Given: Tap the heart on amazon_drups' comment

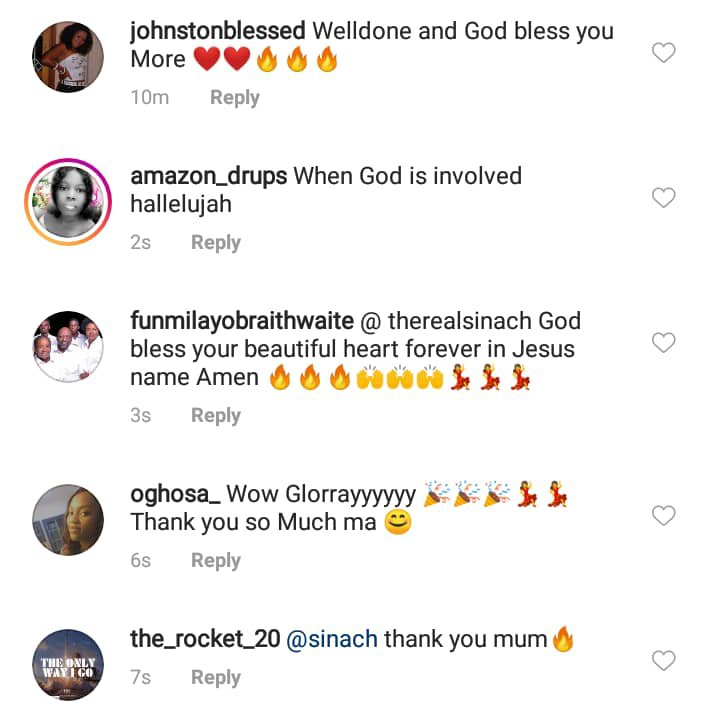Looking at the screenshot, I should coord(664,198).
